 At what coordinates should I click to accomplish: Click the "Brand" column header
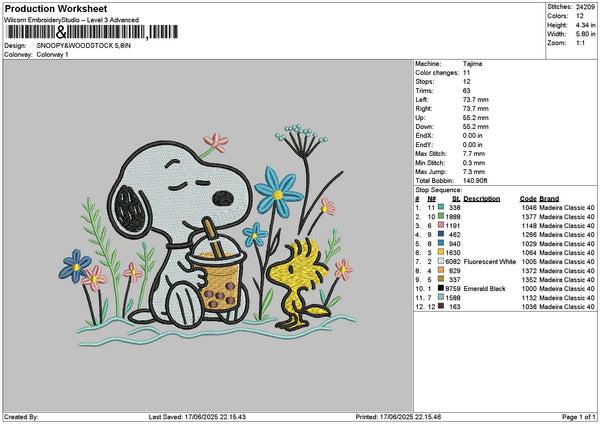click(x=549, y=199)
